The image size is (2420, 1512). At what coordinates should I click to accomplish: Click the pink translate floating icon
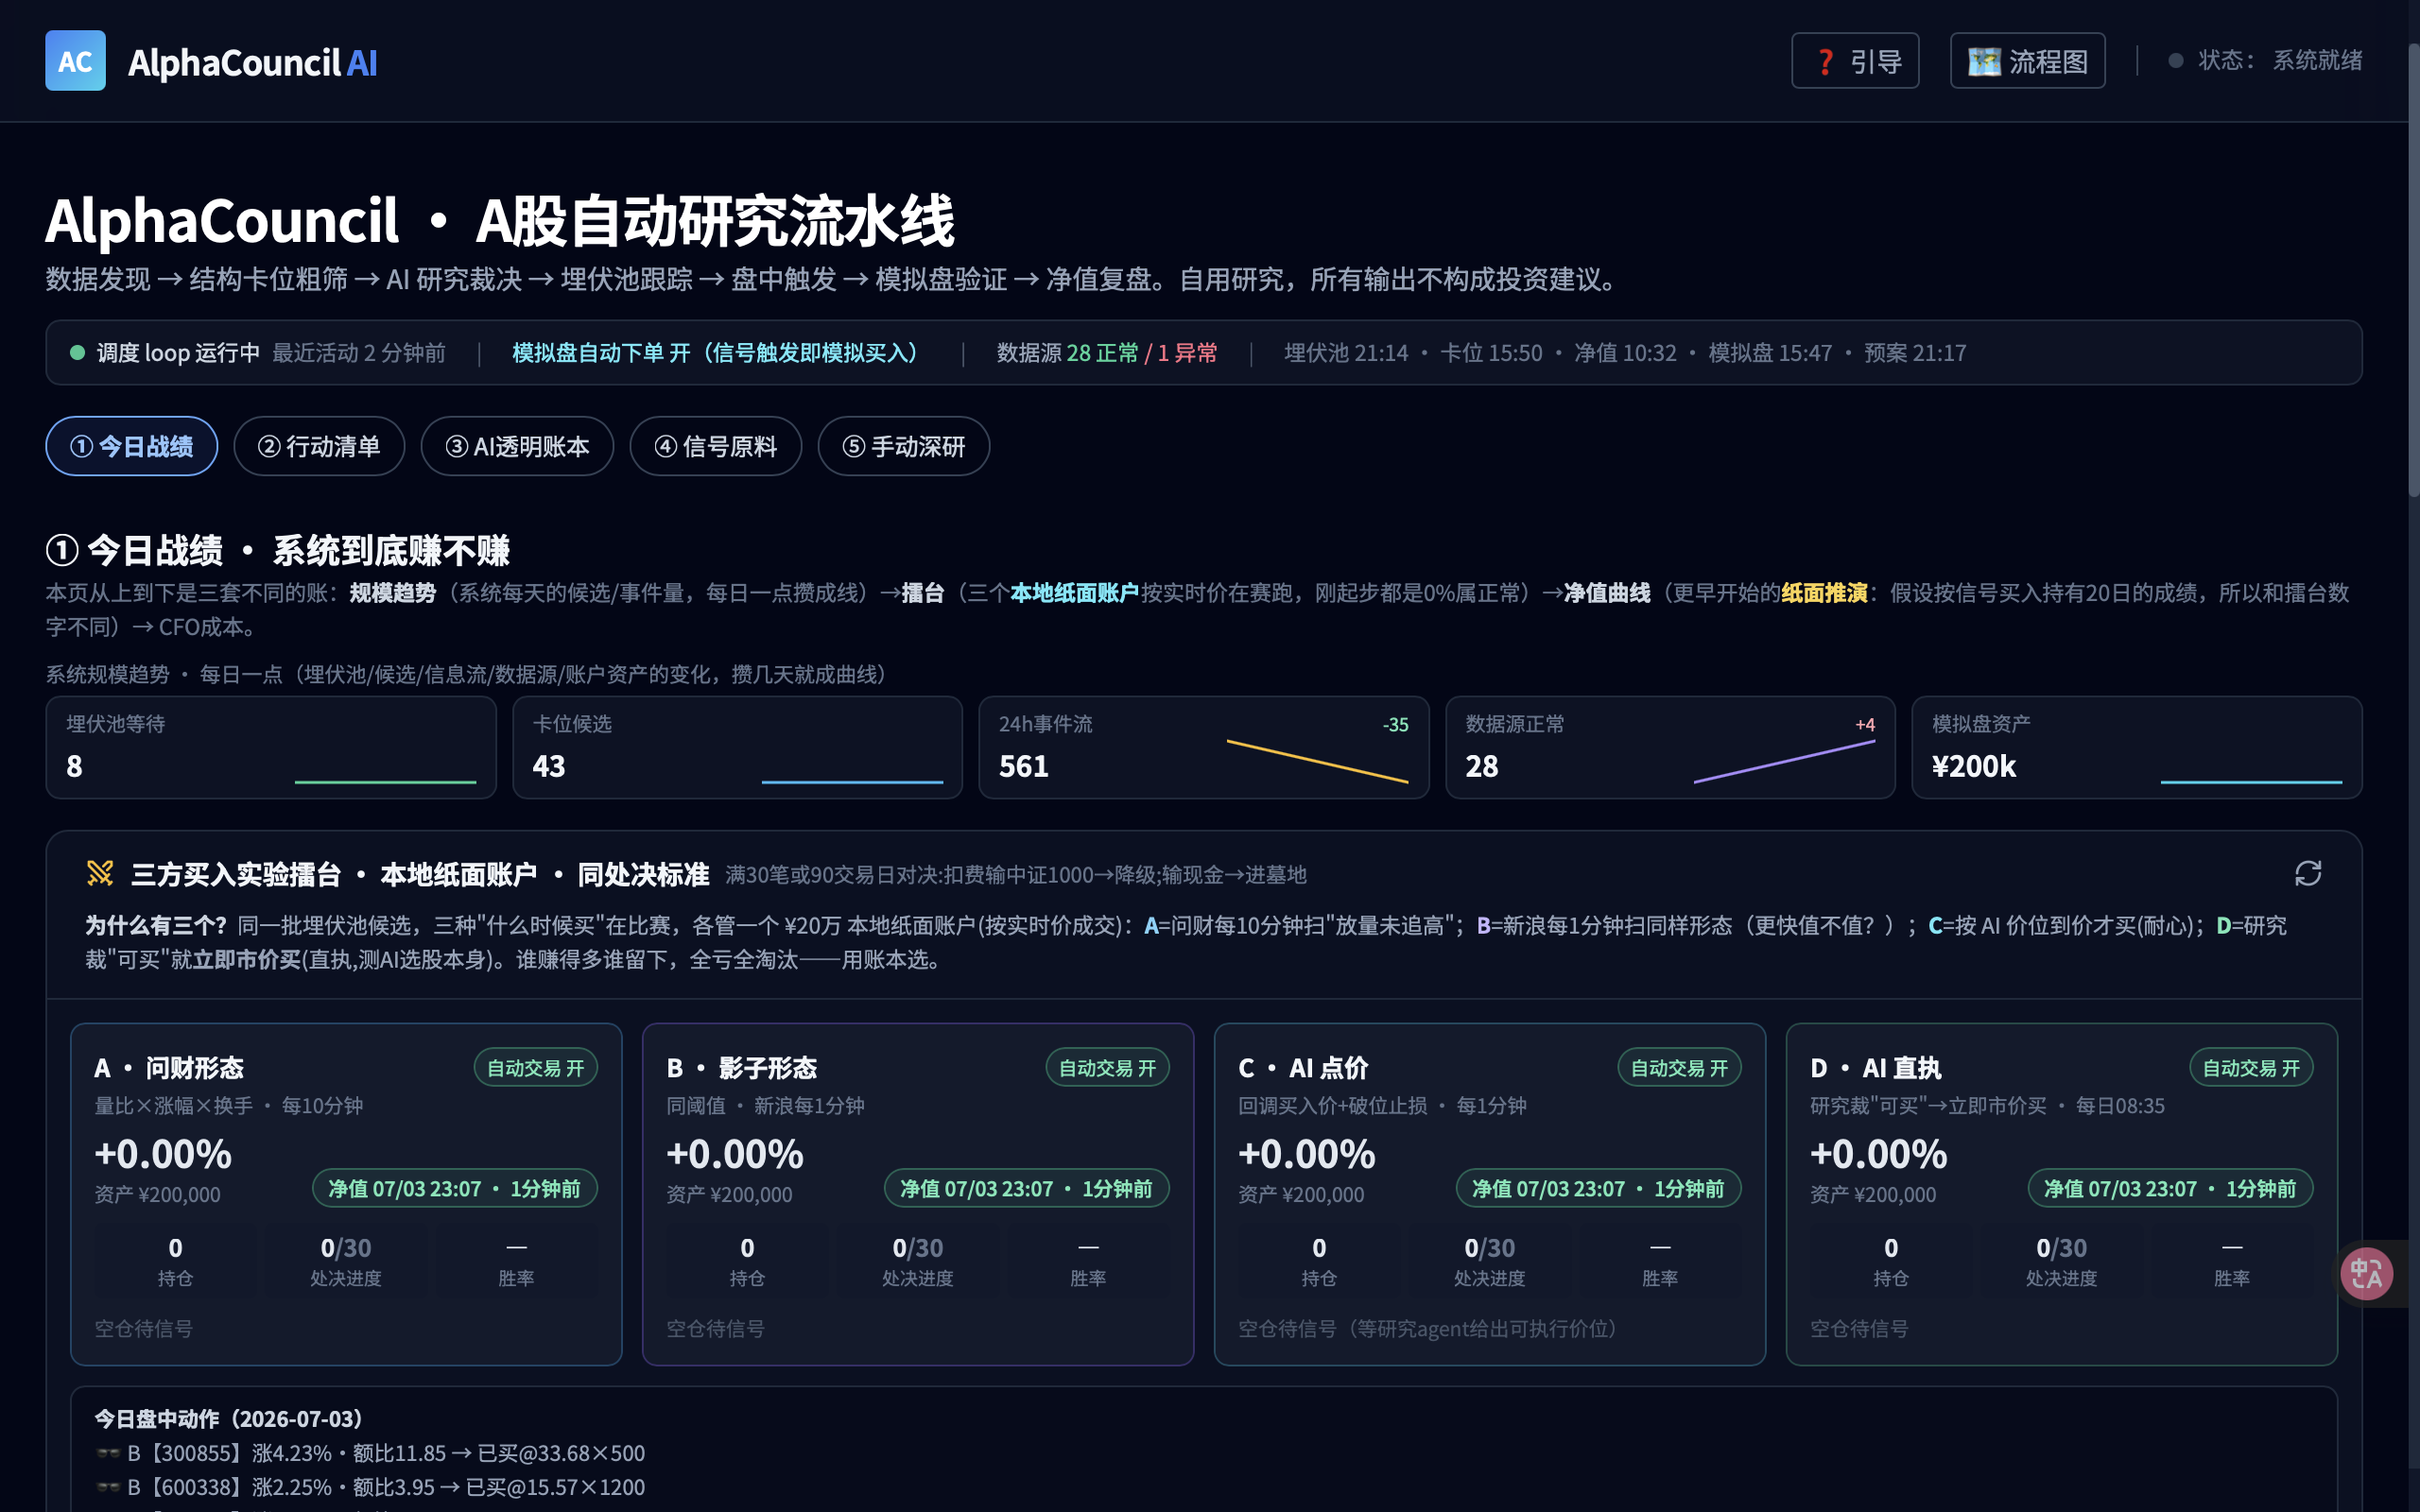click(x=2366, y=1273)
